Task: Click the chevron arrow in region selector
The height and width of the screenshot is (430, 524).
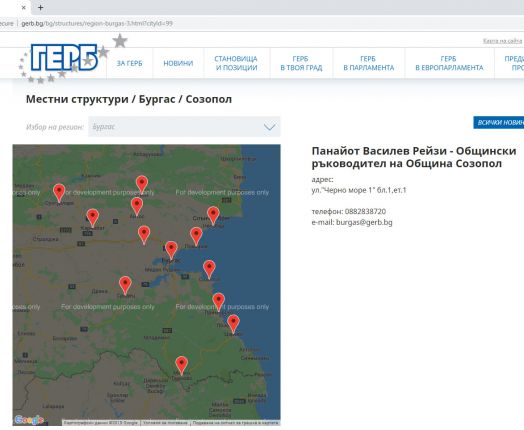Action: click(269, 127)
